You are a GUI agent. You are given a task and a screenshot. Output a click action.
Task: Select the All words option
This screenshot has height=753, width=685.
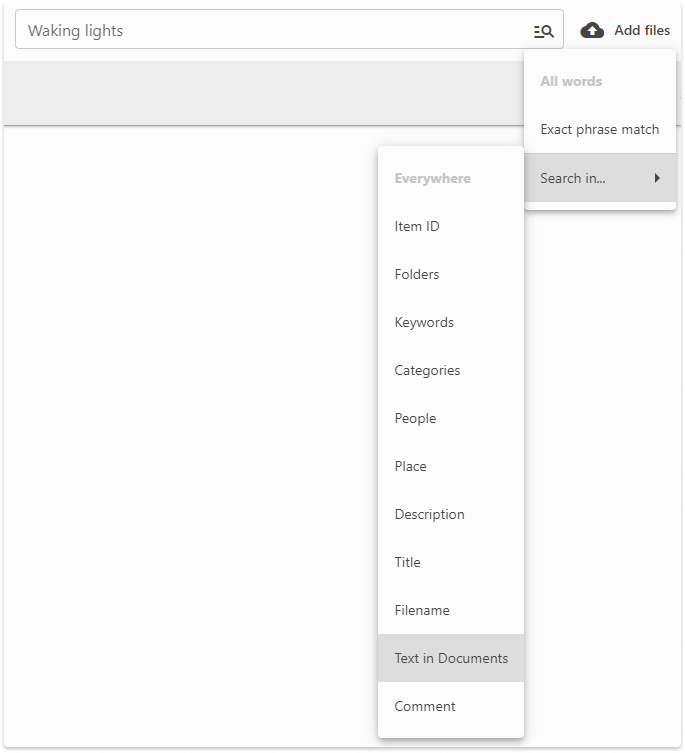pos(571,81)
